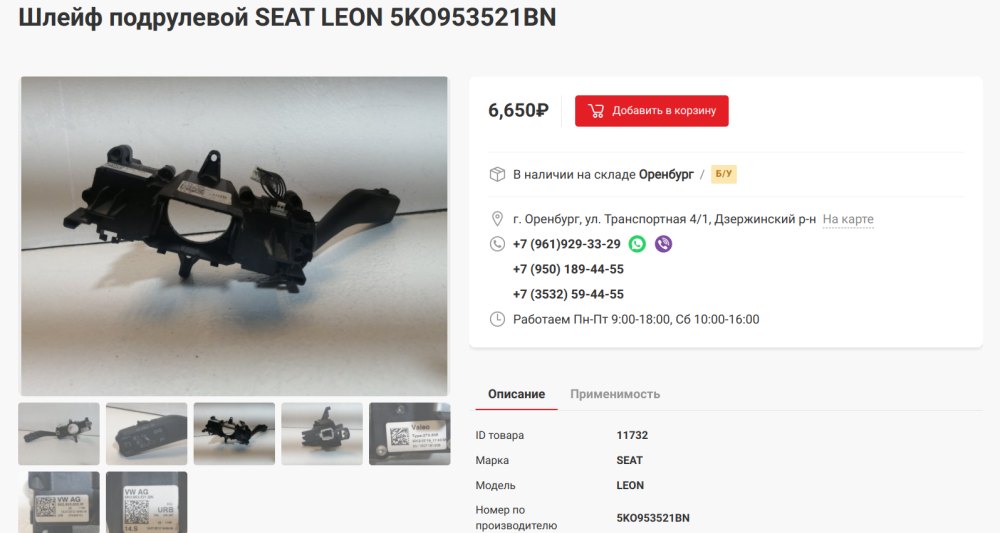
Task: Add the item to cart with Добавить в корзину
Action: click(x=651, y=111)
